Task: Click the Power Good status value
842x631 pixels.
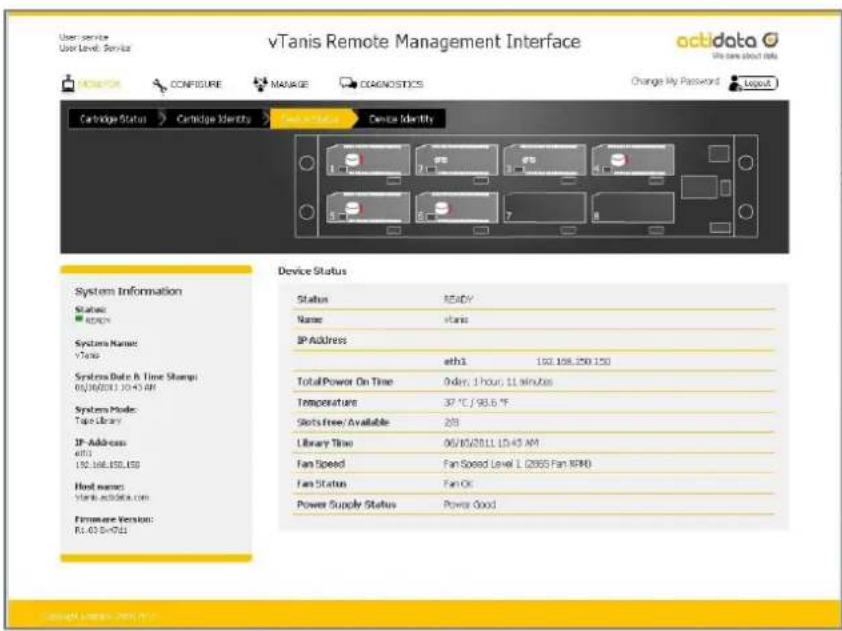Action: (x=469, y=505)
